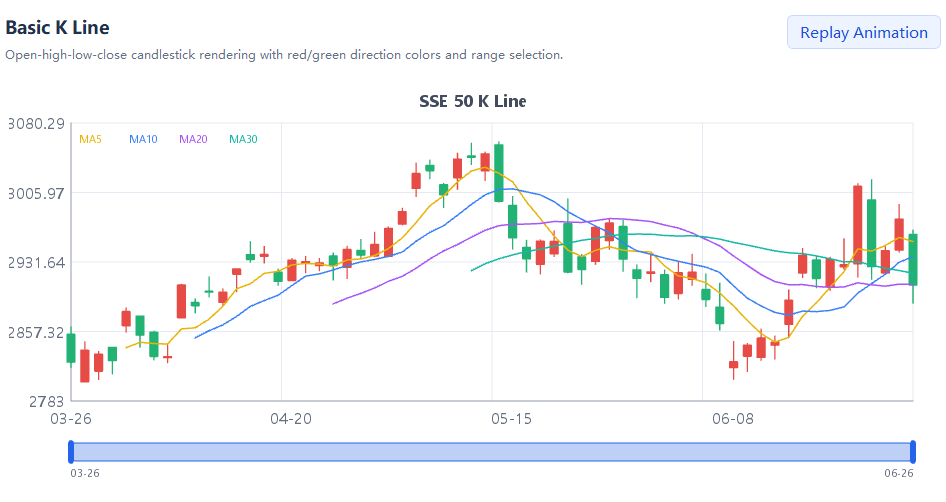Click the tall green candlestick near 05-15
The height and width of the screenshot is (502, 946).
498,173
